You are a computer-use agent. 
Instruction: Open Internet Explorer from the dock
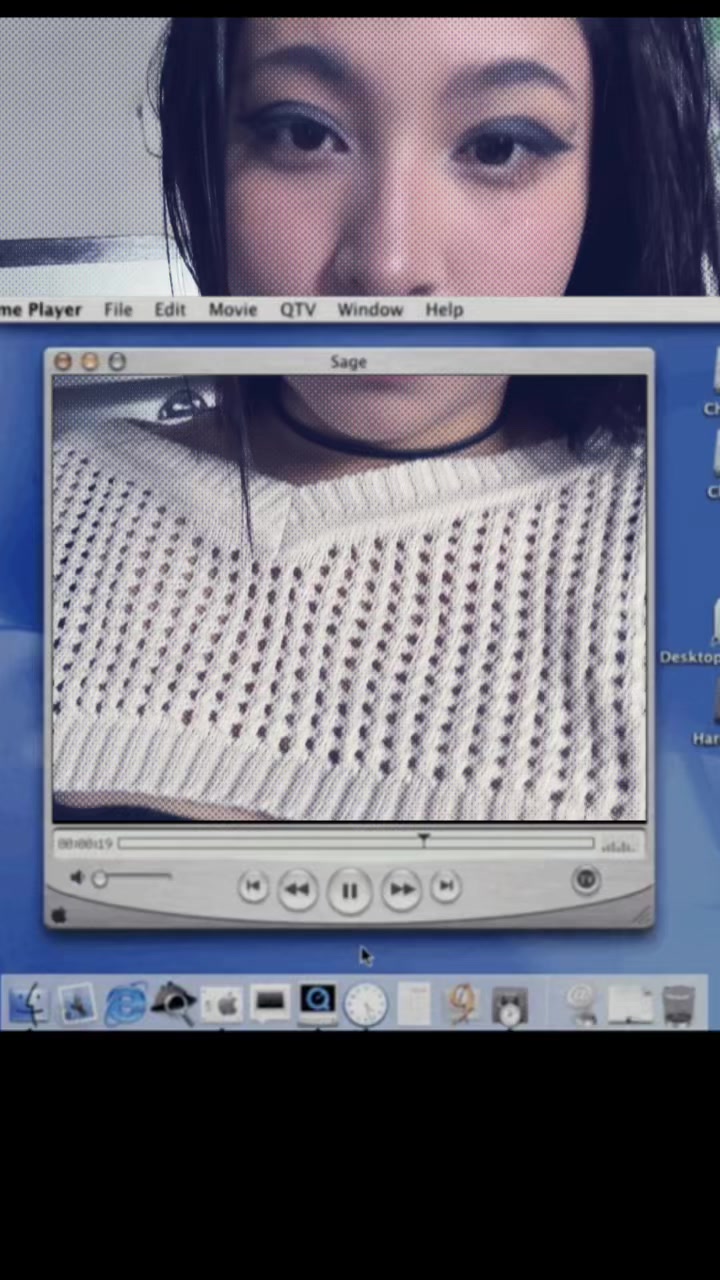(125, 1003)
